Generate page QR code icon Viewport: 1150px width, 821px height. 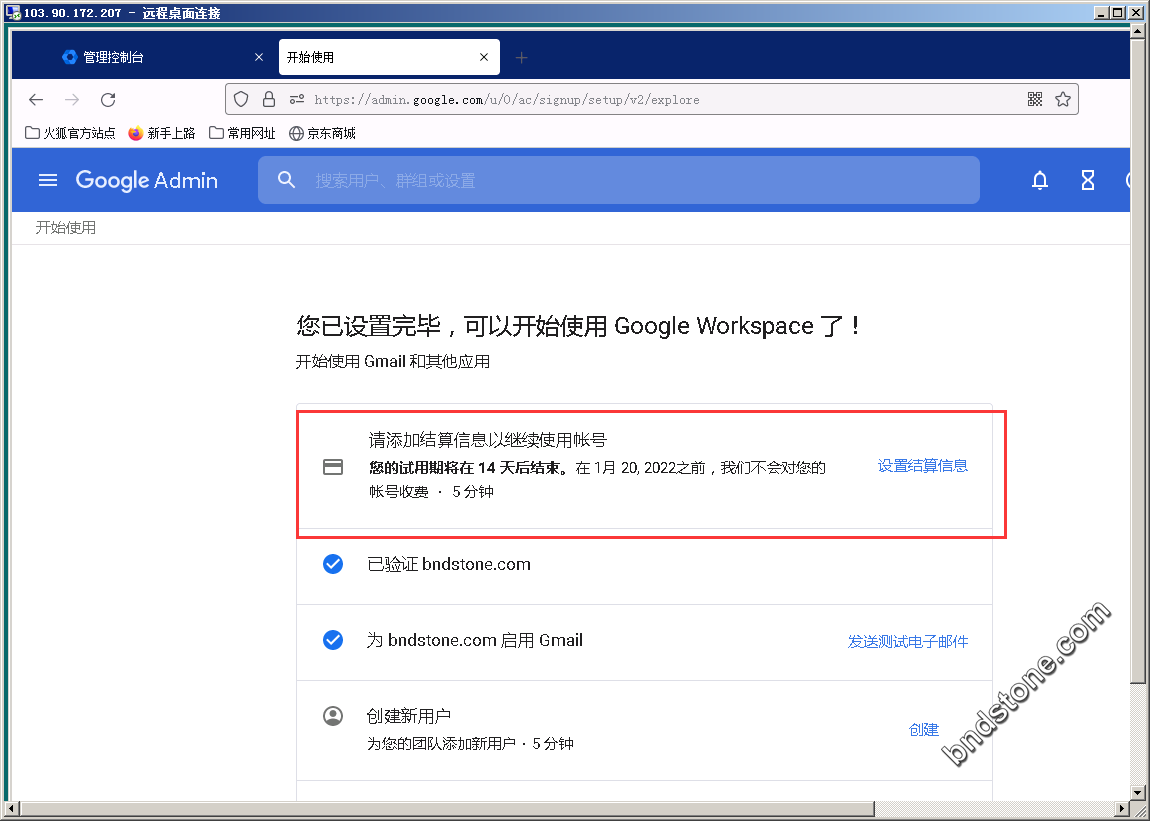point(1035,99)
